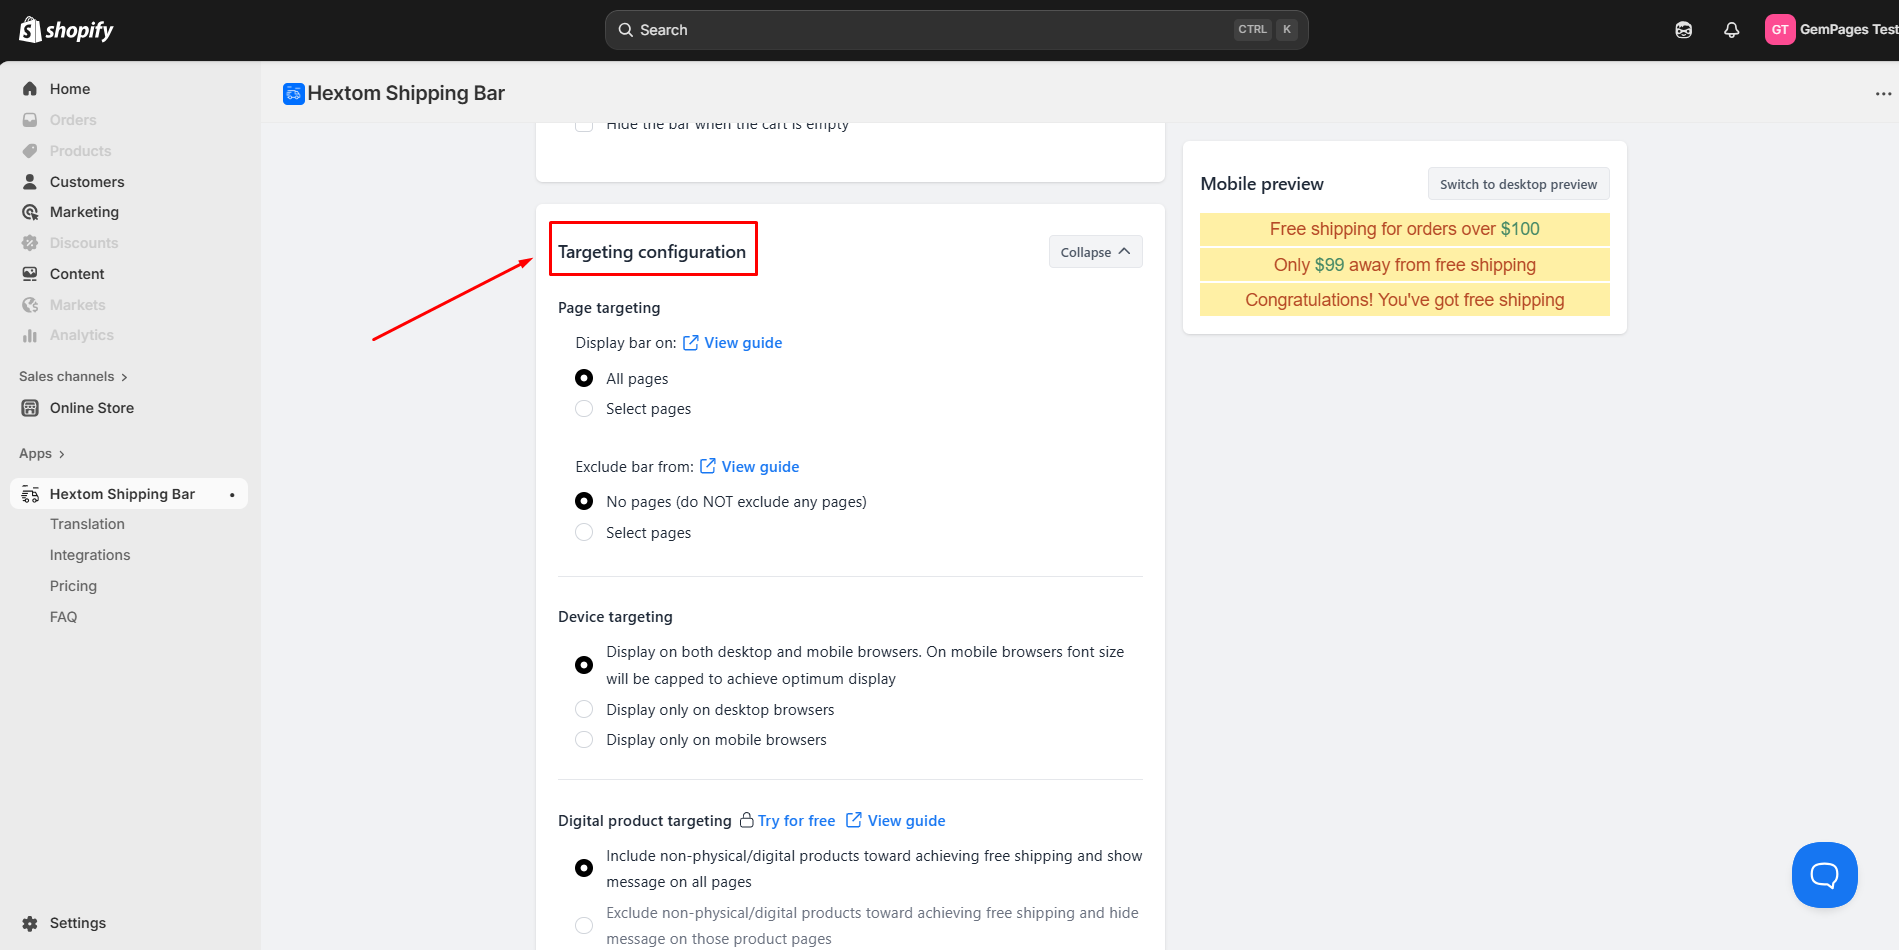Image resolution: width=1899 pixels, height=950 pixels.
Task: Select 'Display only on mobile browsers' option
Action: coord(584,740)
